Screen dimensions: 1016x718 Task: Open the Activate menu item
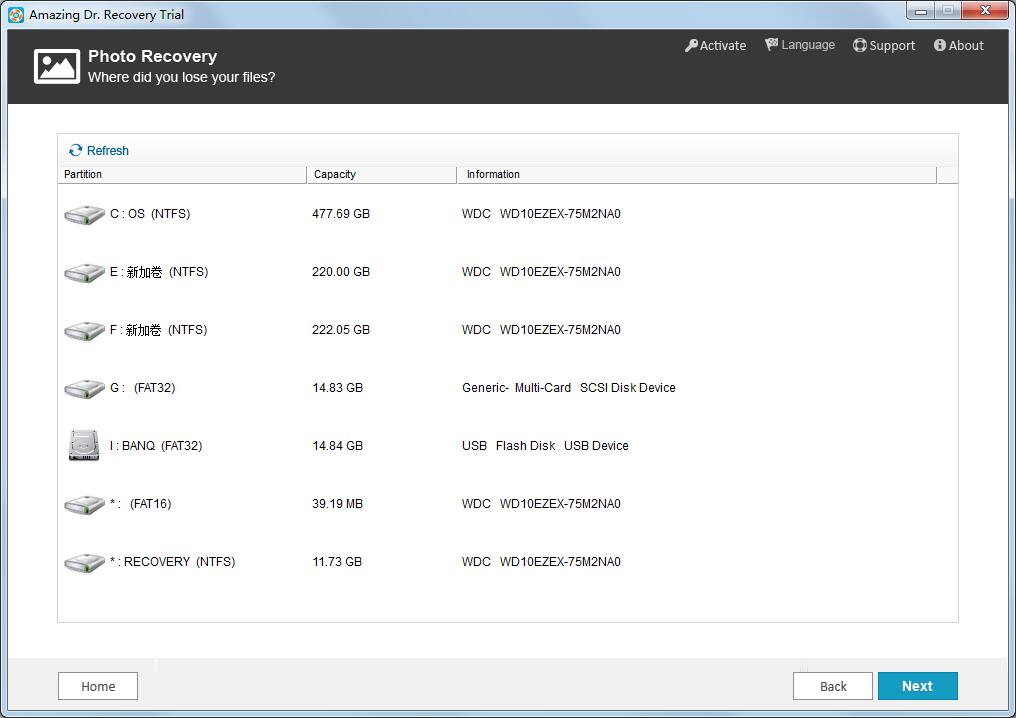[715, 45]
